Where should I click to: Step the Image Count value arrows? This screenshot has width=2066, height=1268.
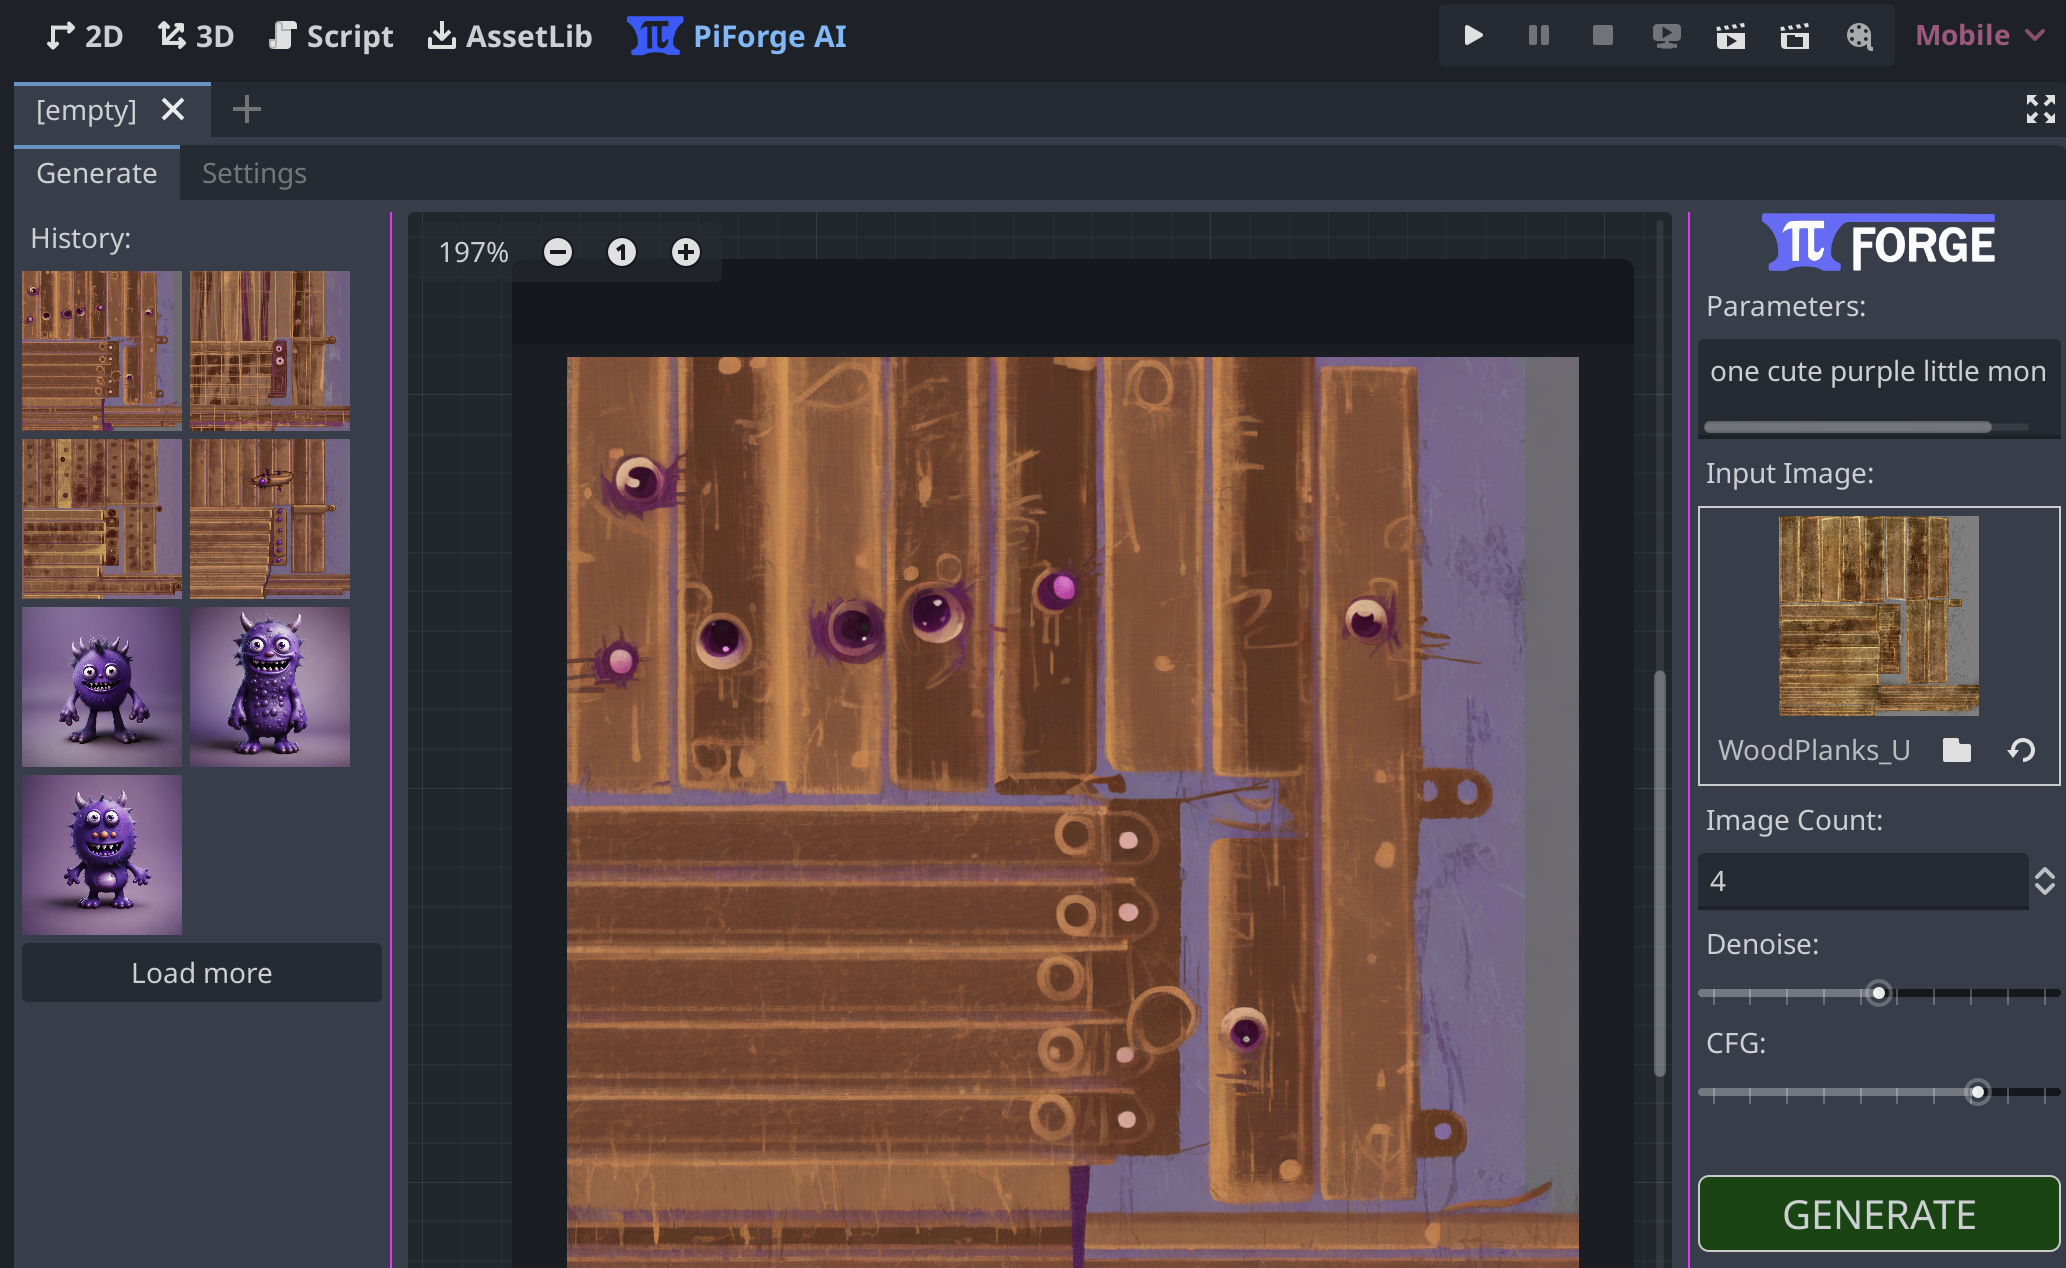coord(2044,881)
